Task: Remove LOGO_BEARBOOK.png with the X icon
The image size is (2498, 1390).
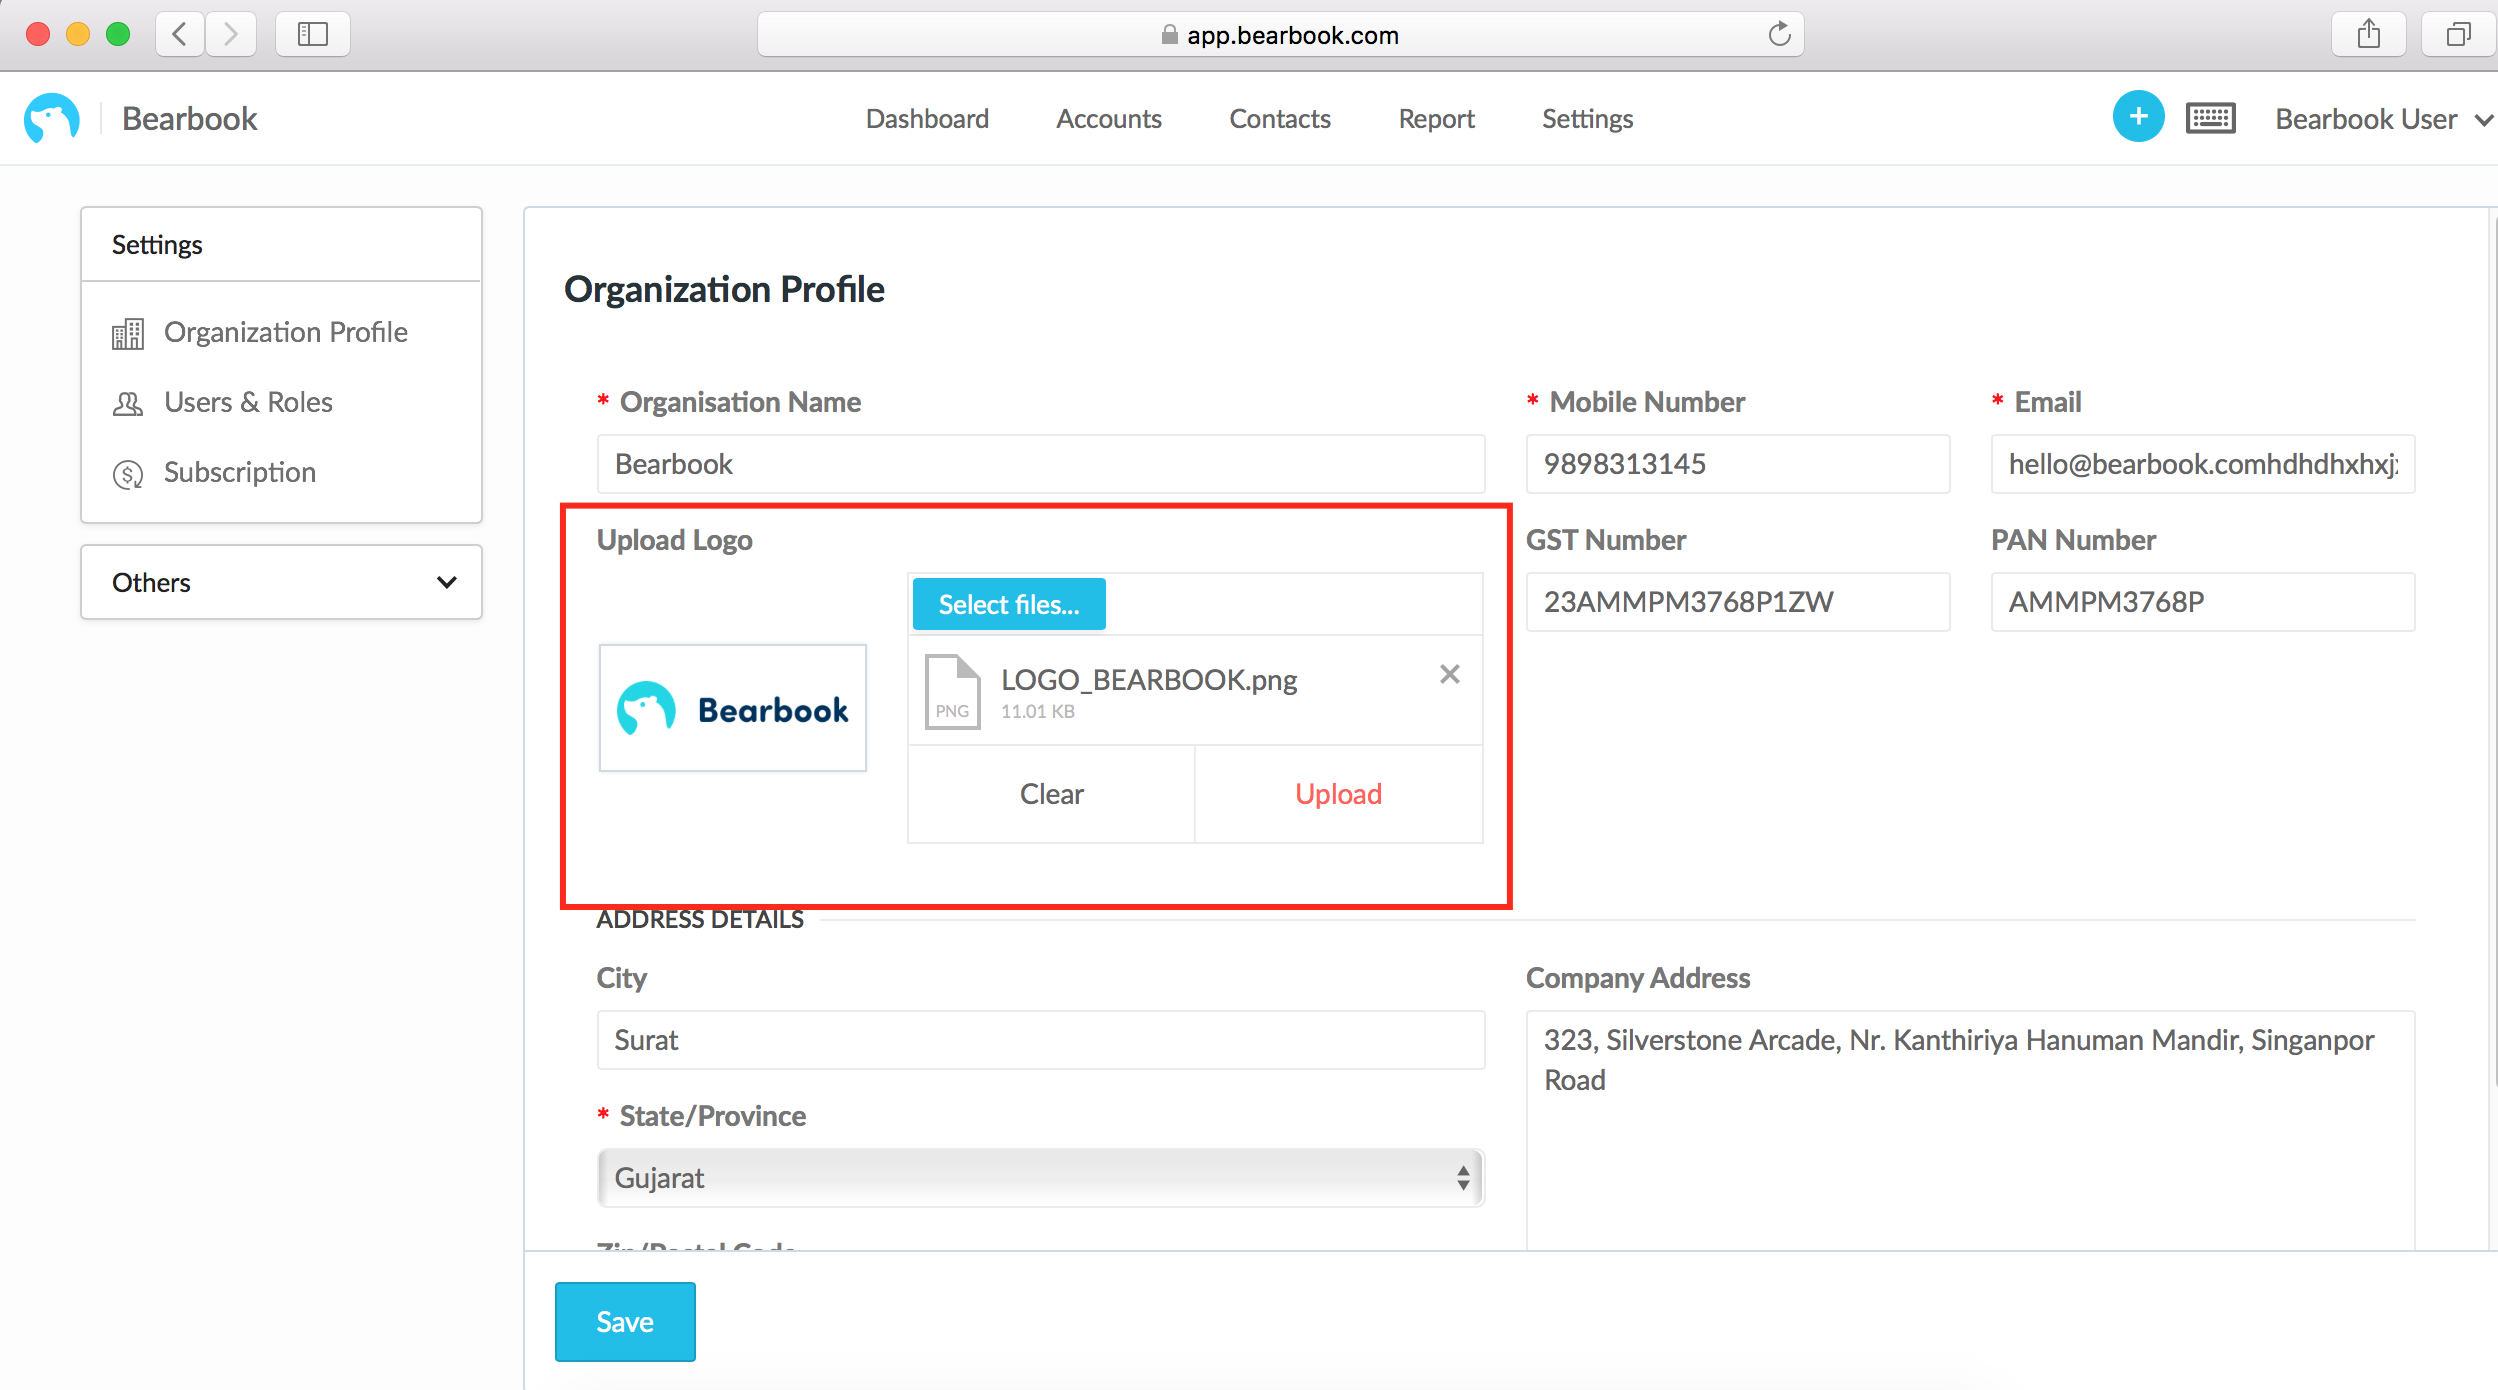Action: click(x=1450, y=675)
